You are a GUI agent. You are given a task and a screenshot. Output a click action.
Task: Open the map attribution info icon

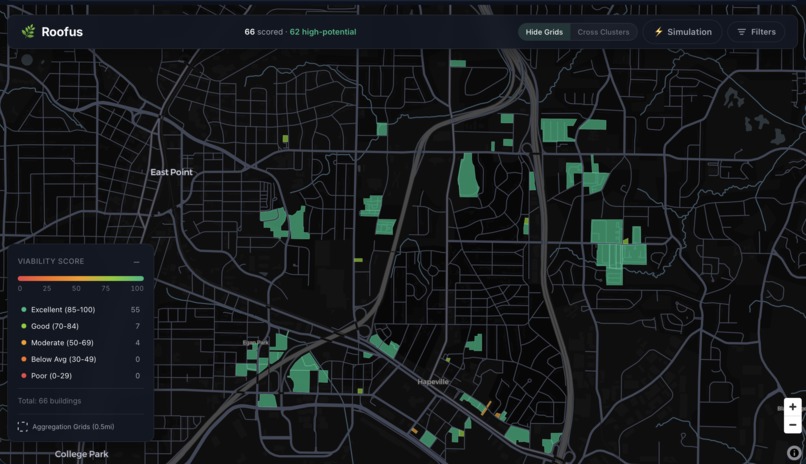[794, 453]
